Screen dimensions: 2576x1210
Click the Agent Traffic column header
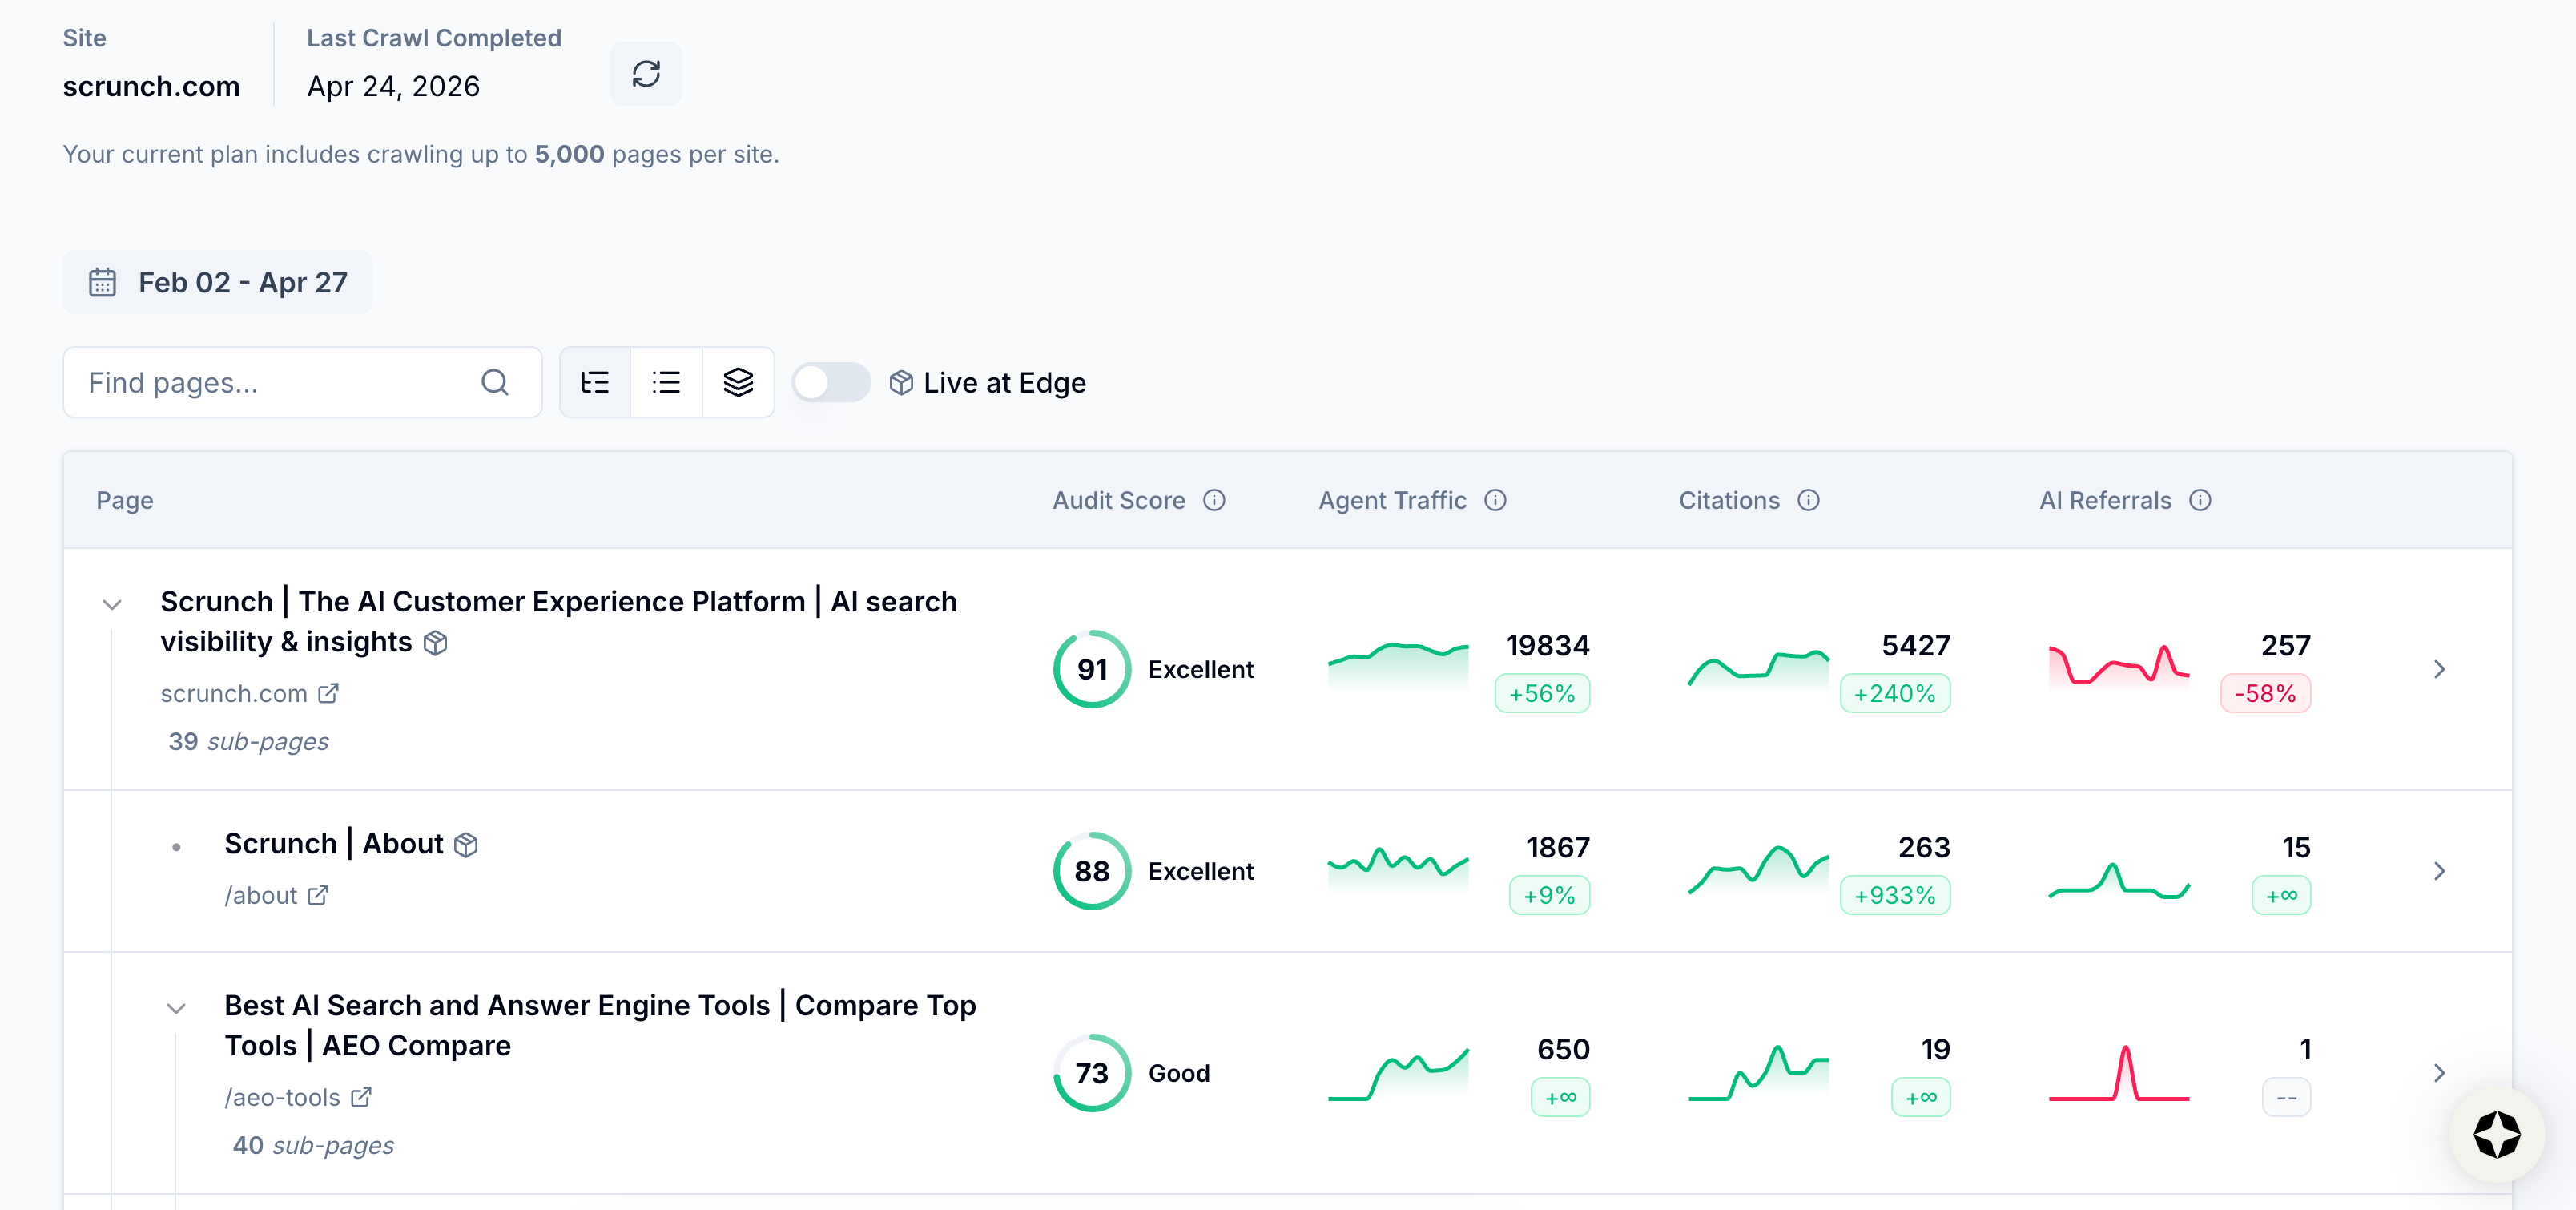click(x=1392, y=500)
